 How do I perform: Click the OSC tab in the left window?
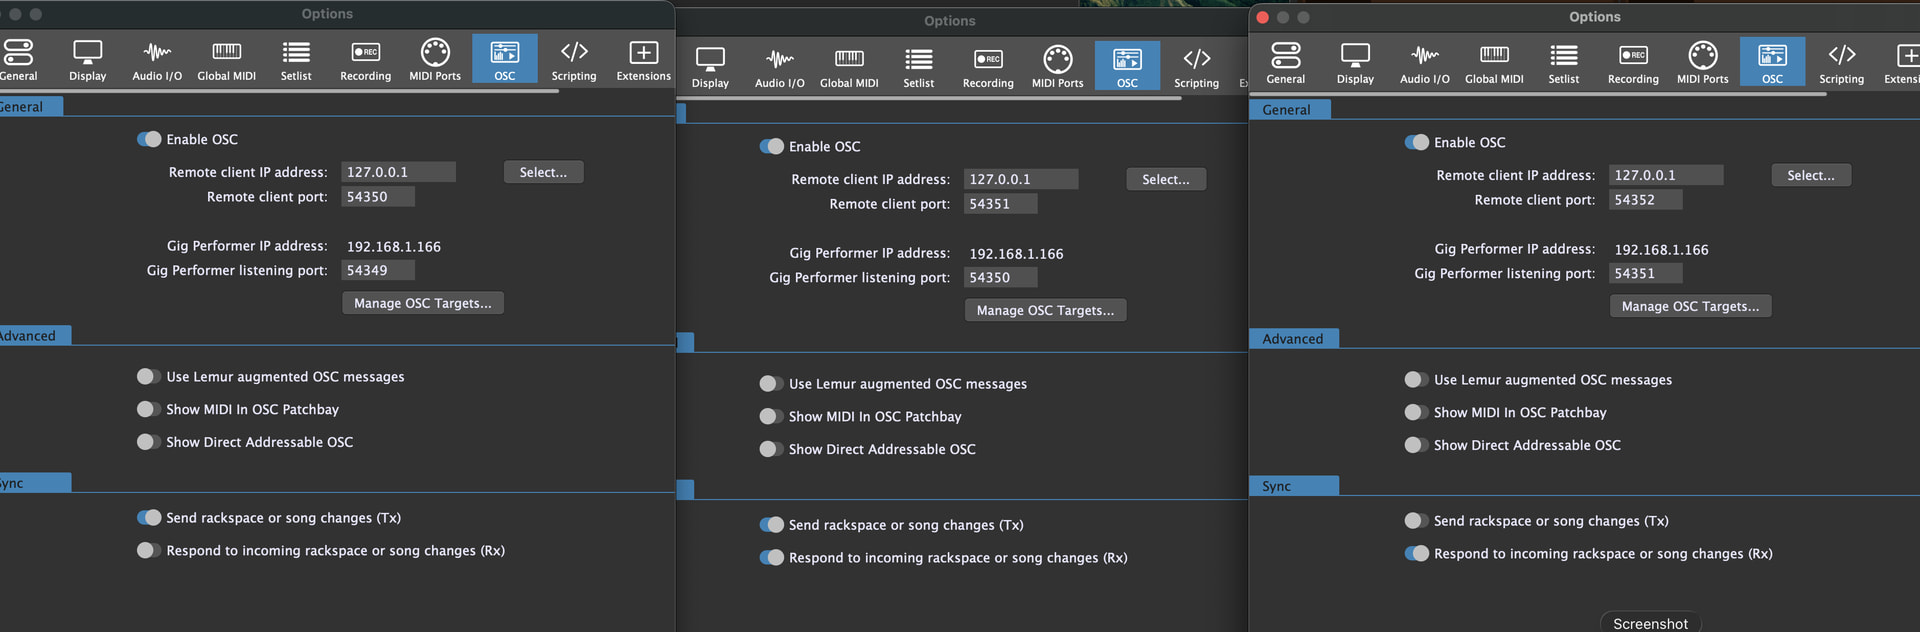504,60
